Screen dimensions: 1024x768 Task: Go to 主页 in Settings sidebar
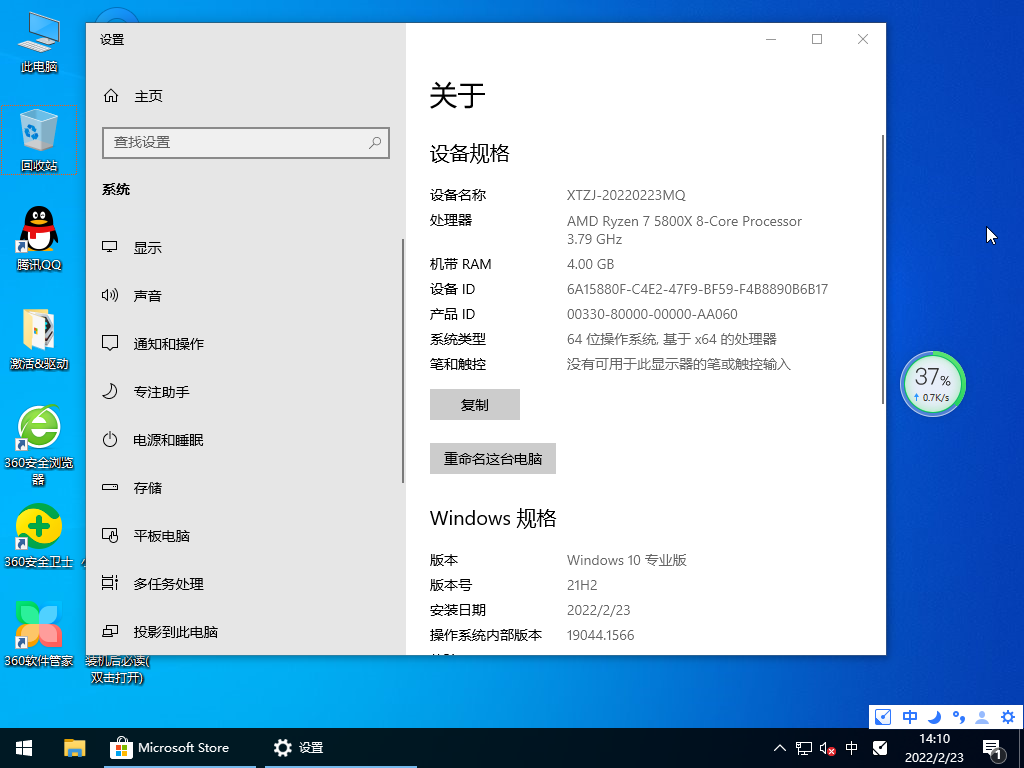click(x=142, y=95)
